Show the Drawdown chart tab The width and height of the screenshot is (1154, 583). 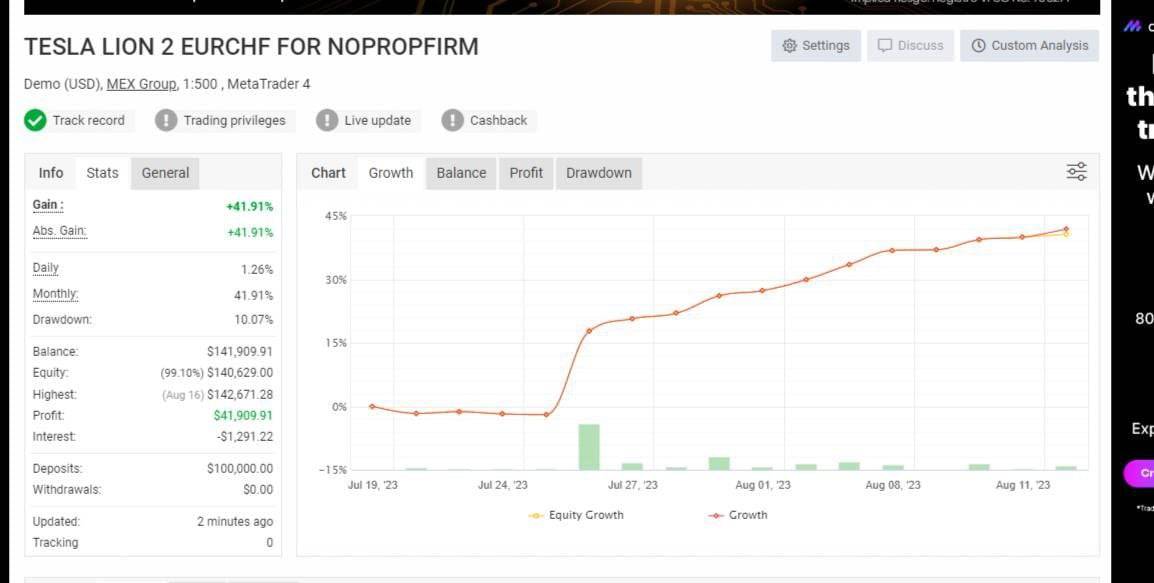[x=598, y=173]
